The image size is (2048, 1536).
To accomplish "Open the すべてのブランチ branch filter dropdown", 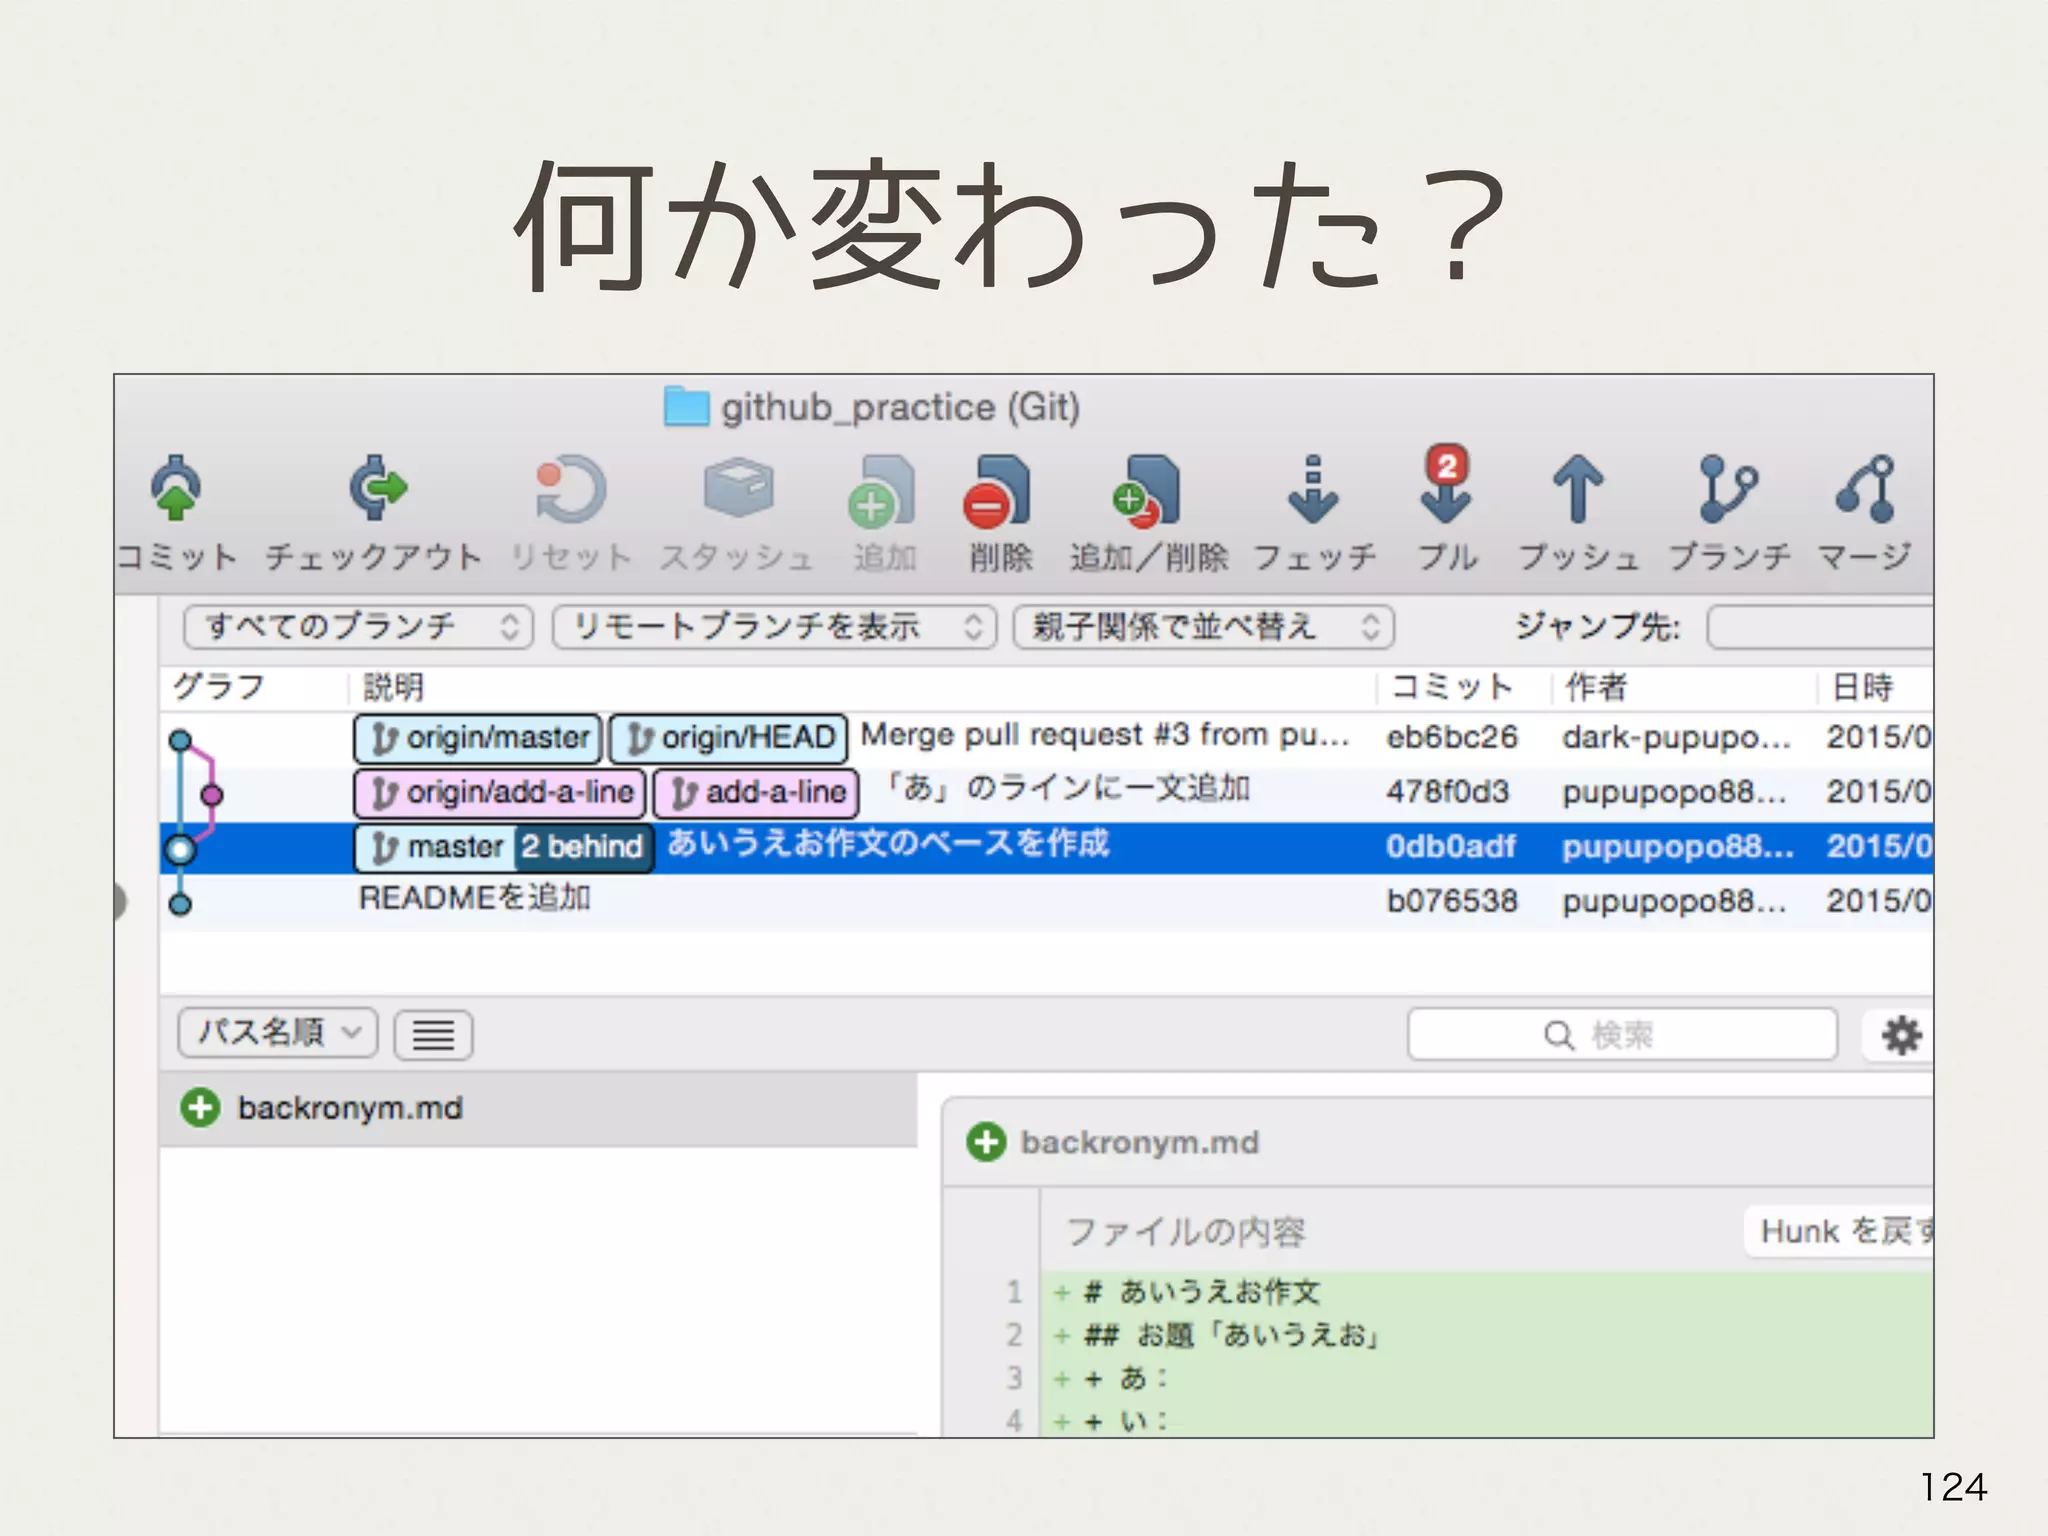I will pyautogui.click(x=358, y=627).
